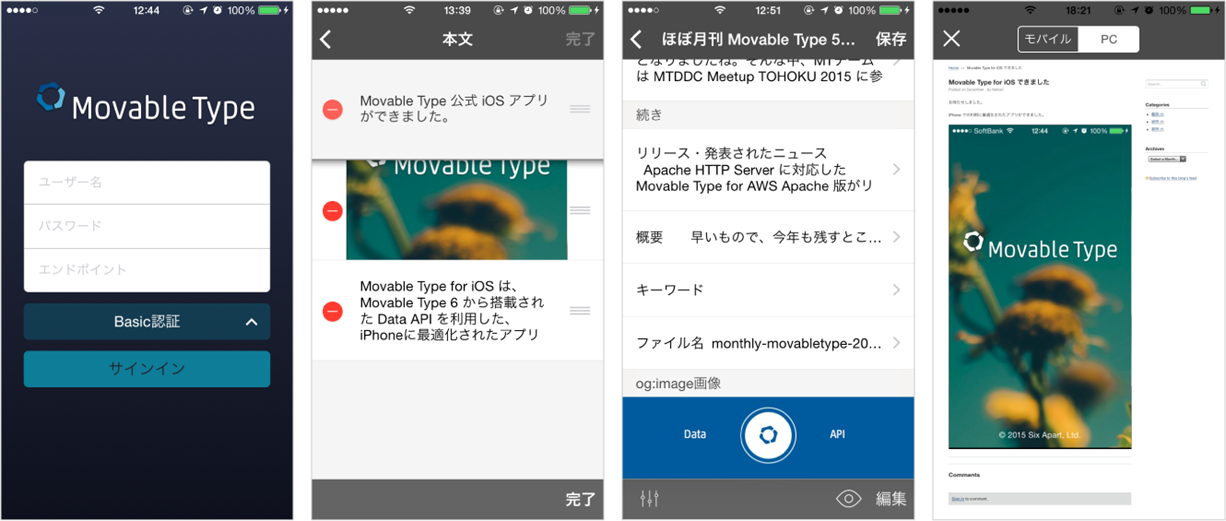Tap the og:image Data API banner image
The width and height of the screenshot is (1226, 521).
point(768,438)
